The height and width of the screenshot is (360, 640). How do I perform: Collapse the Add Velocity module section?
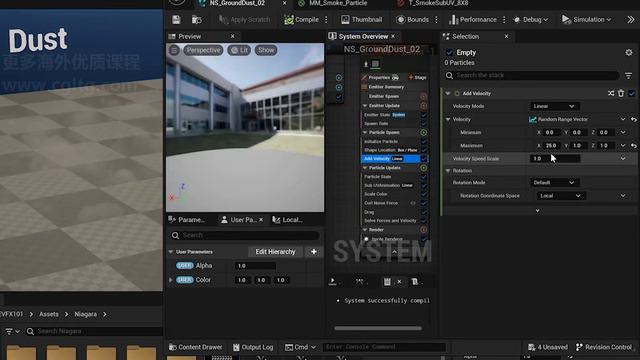click(x=448, y=93)
